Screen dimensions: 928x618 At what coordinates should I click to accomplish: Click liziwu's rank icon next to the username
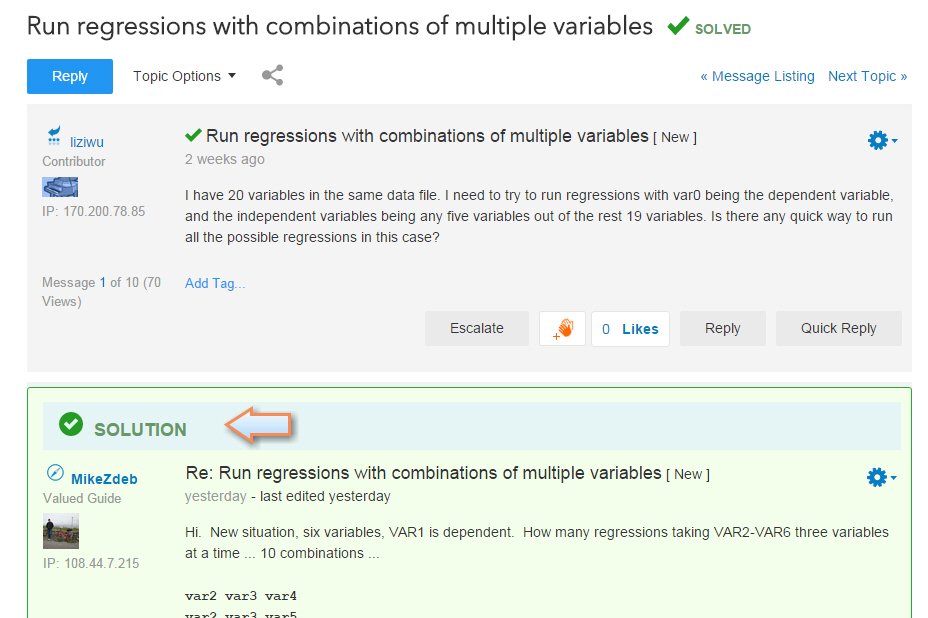click(54, 137)
